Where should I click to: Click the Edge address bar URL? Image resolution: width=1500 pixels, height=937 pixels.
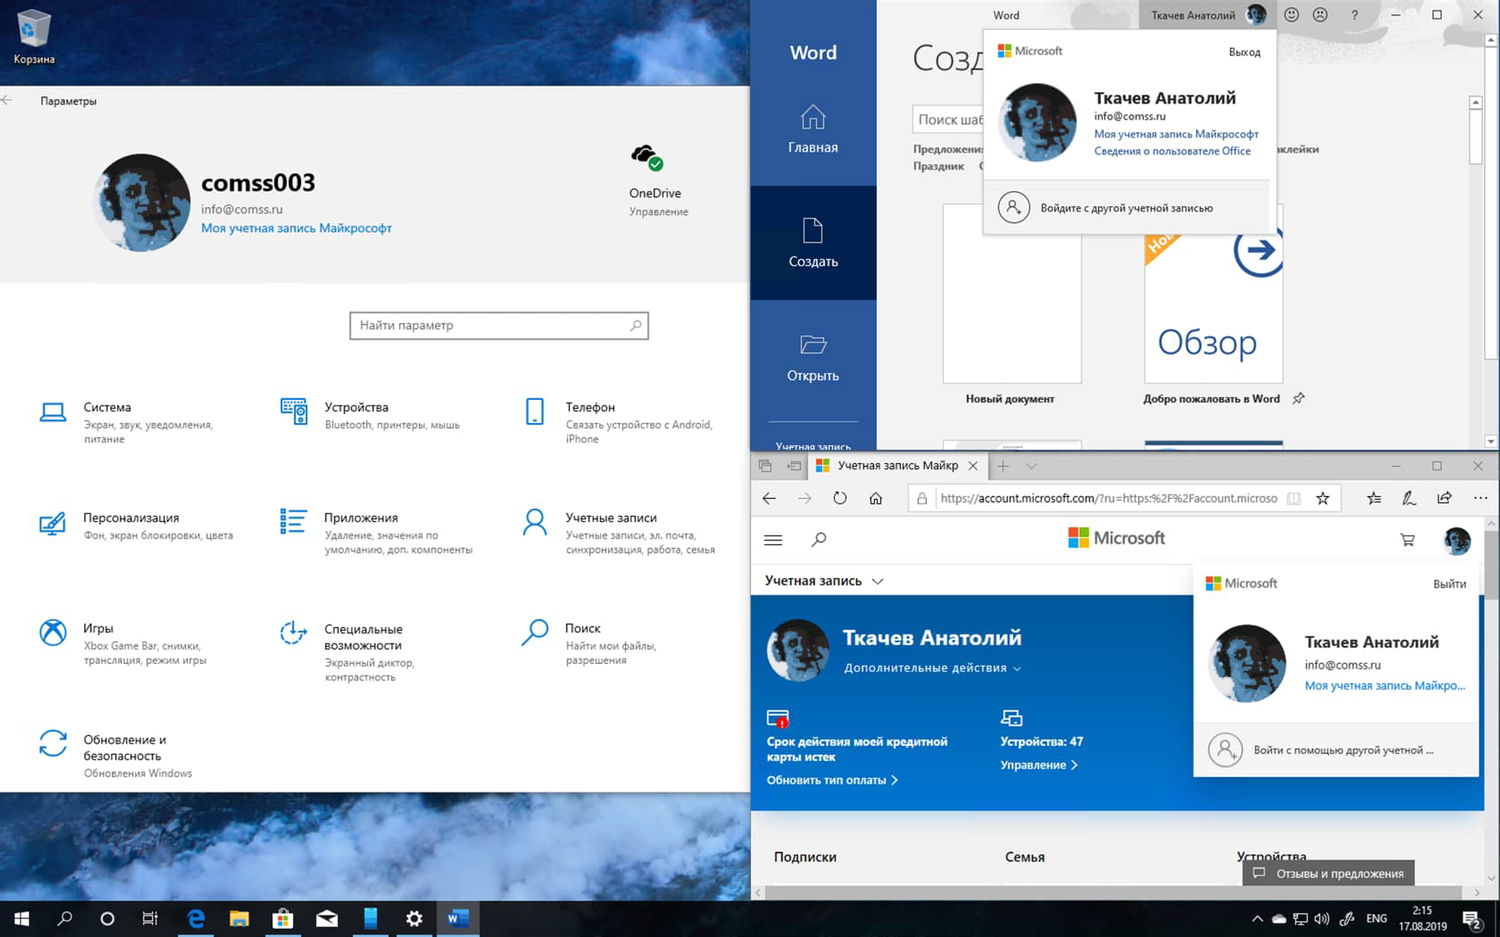[x=1108, y=498]
